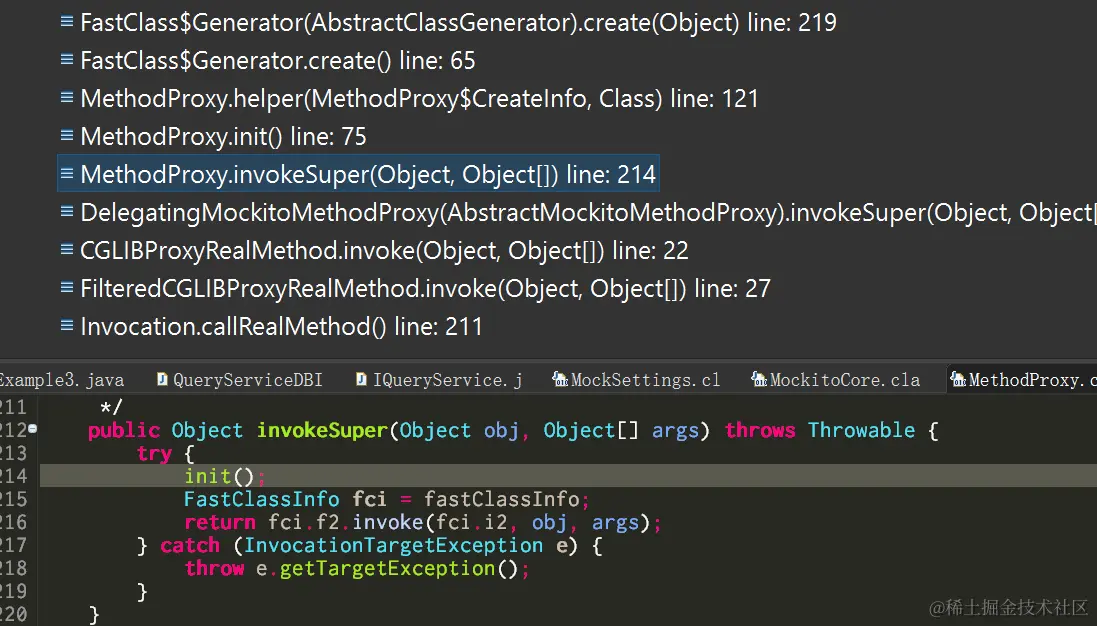This screenshot has height=626, width=1097.
Task: Click Java file icon on QueryServiceDBI tab
Action: 162,379
